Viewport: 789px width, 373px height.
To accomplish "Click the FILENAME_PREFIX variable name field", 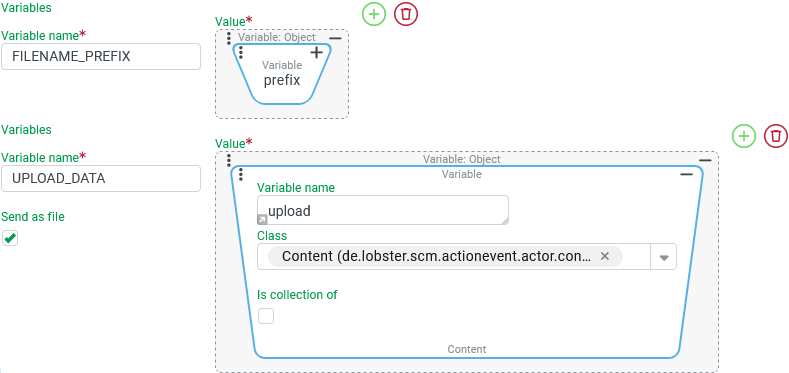I will click(101, 56).
